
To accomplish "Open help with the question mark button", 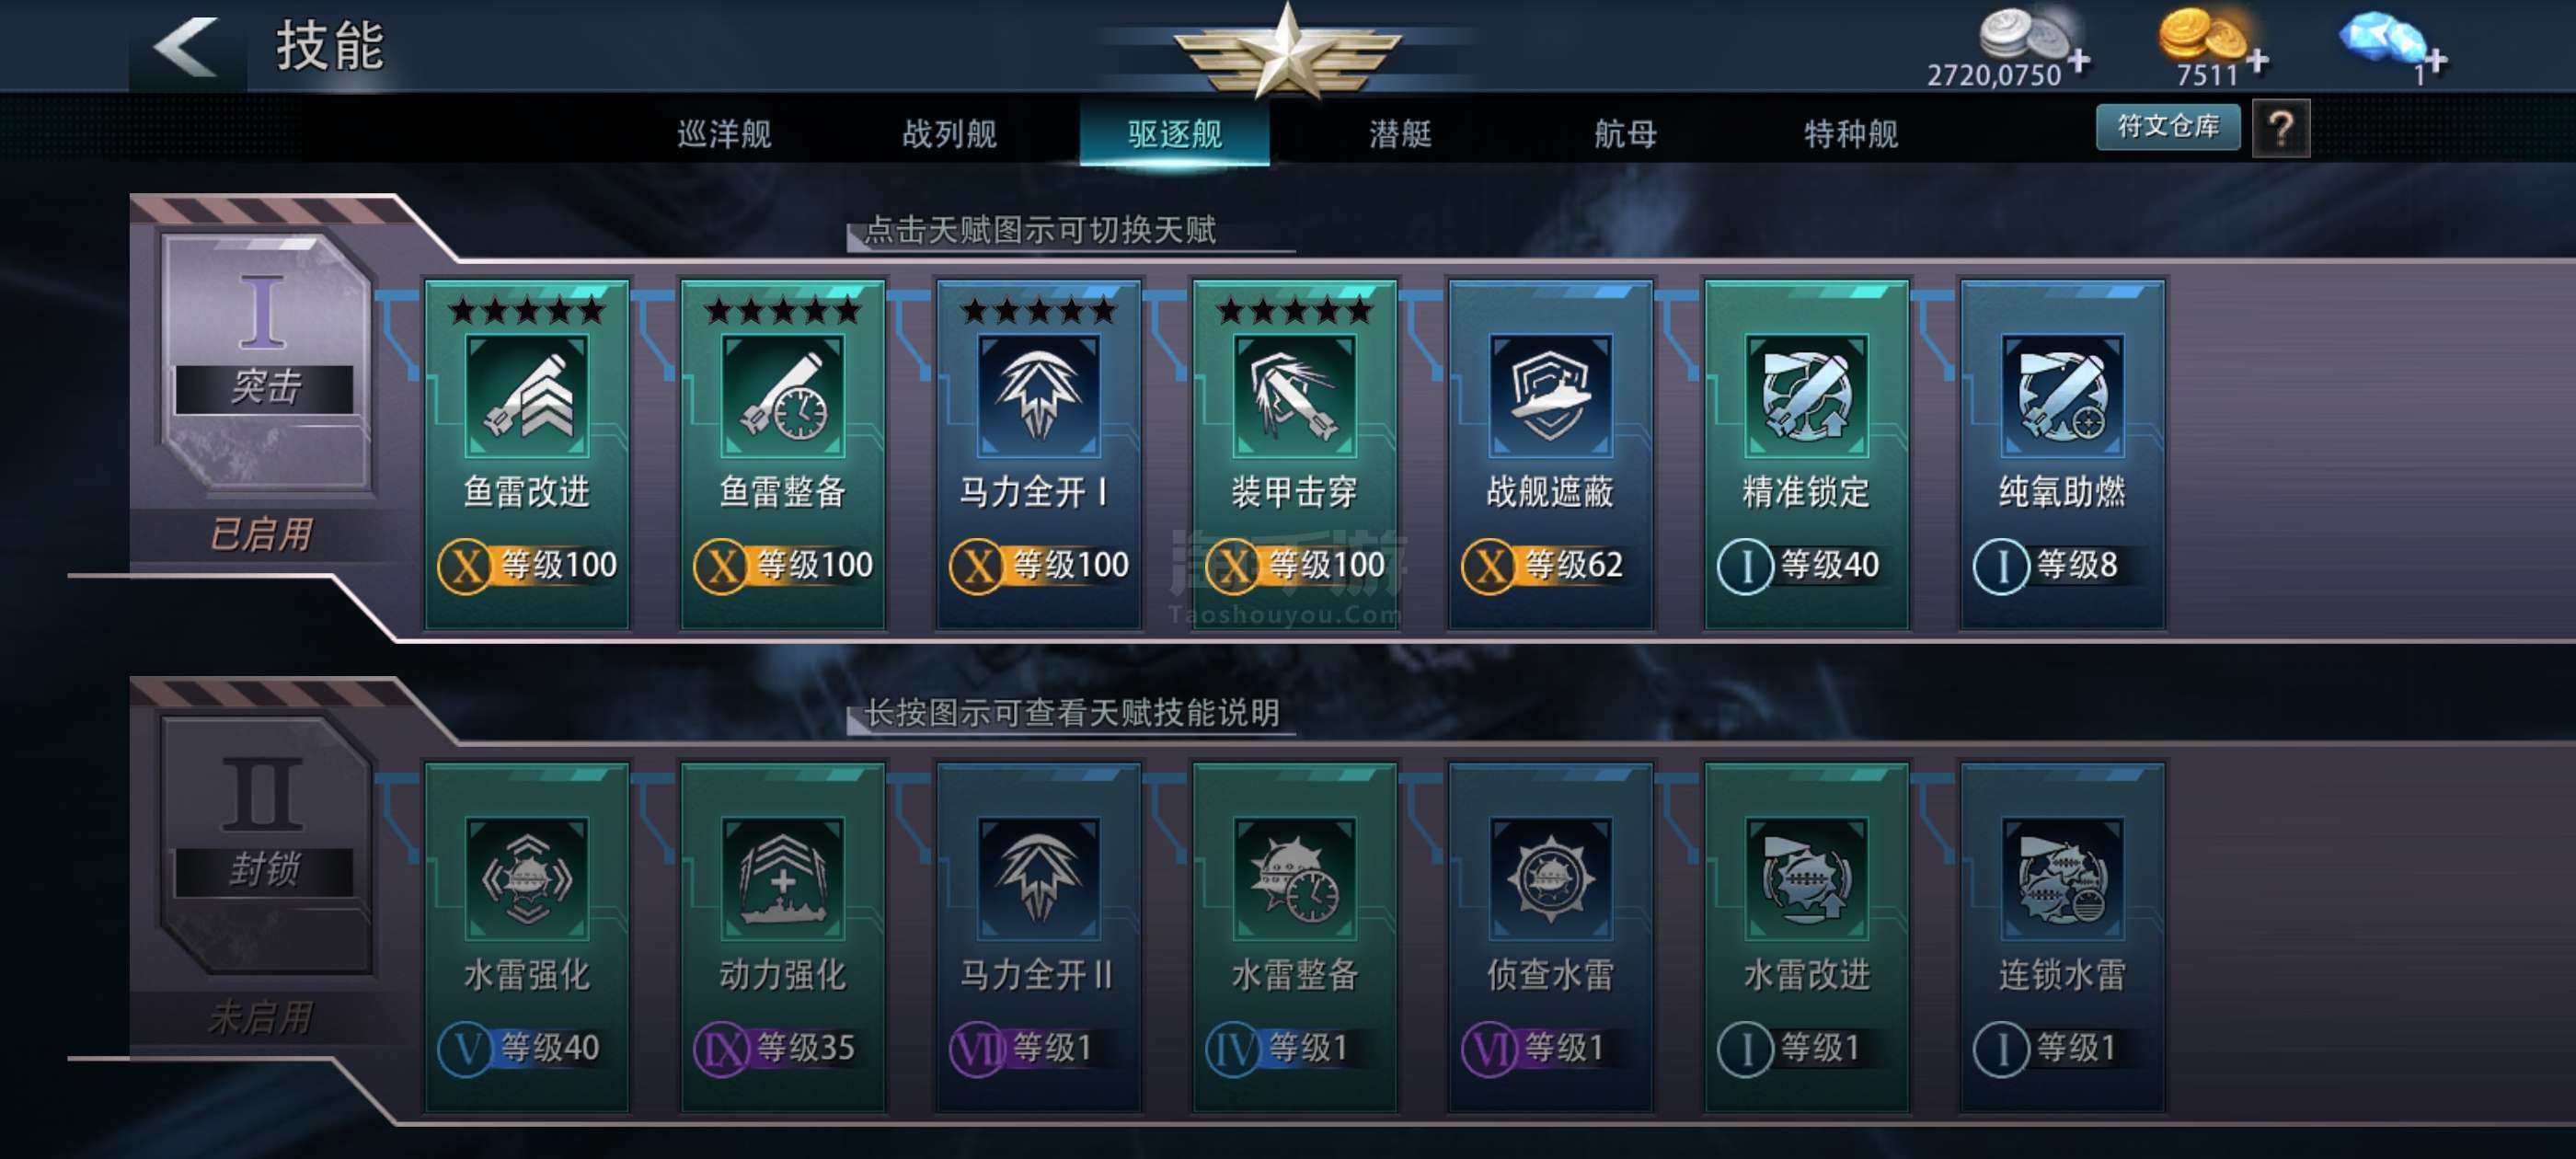I will pos(2281,128).
